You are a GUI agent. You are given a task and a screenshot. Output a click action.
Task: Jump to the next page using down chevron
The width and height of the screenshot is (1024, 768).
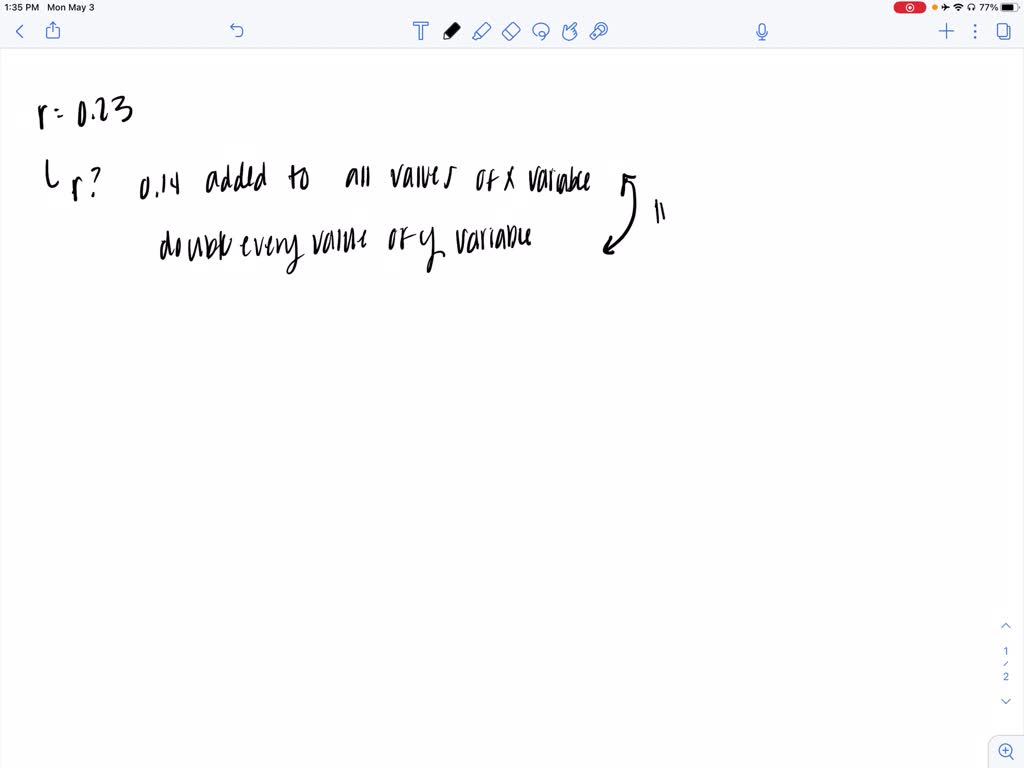tap(1006, 701)
